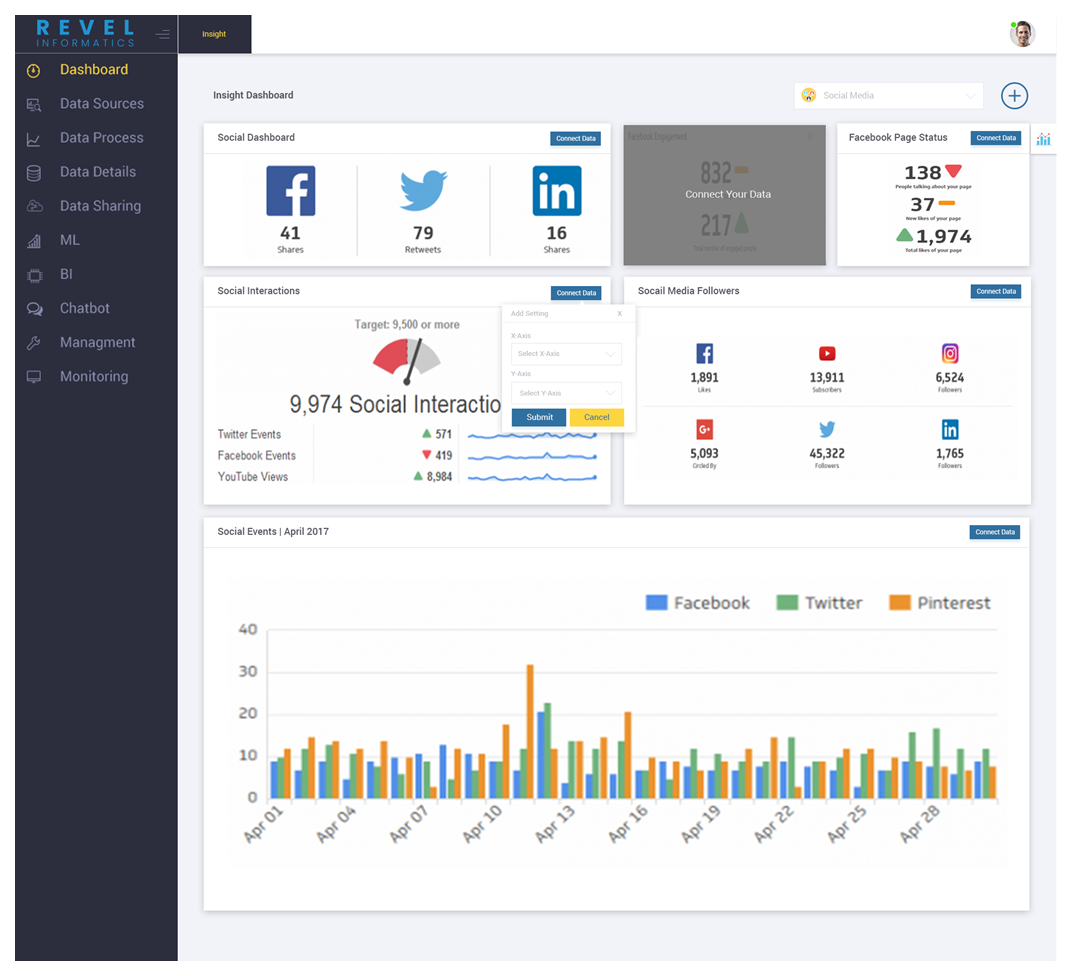This screenshot has height=976, width=1072.
Task: Connect Data for Socail Media Followers
Action: (996, 292)
